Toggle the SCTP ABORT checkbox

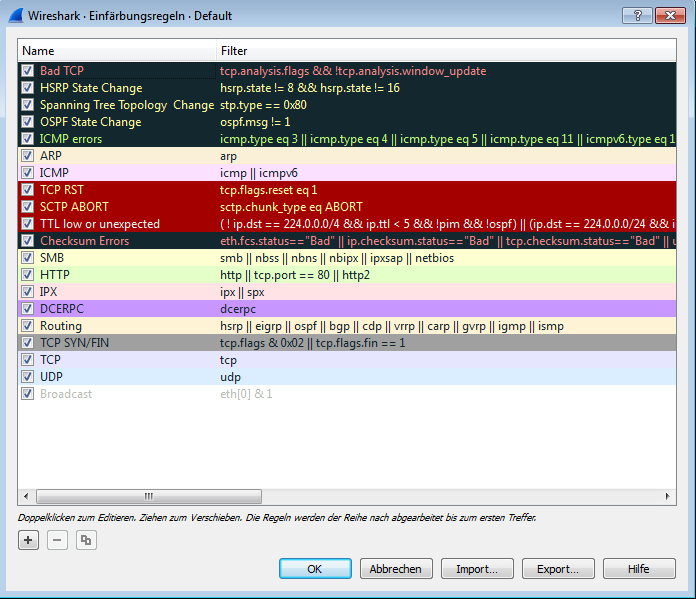coord(28,206)
